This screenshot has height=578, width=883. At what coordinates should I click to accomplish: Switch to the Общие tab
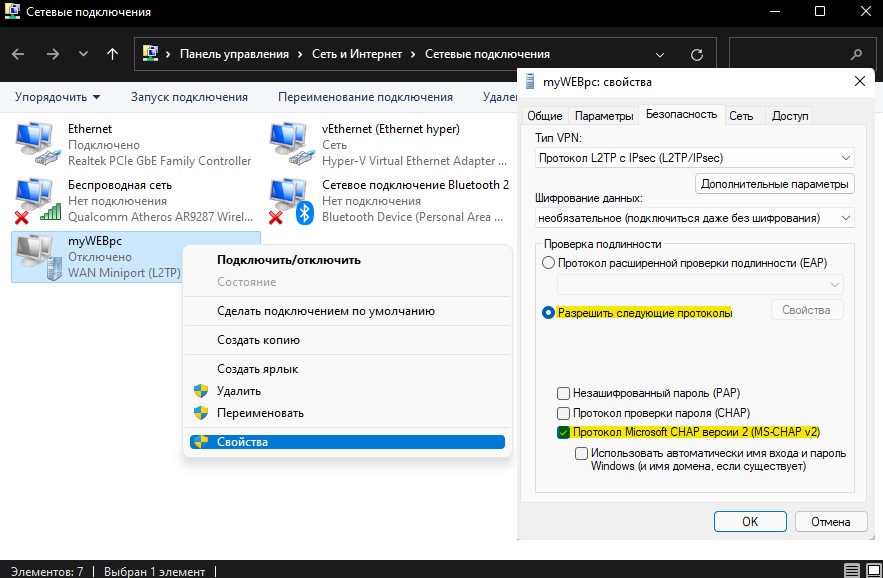tap(545, 116)
